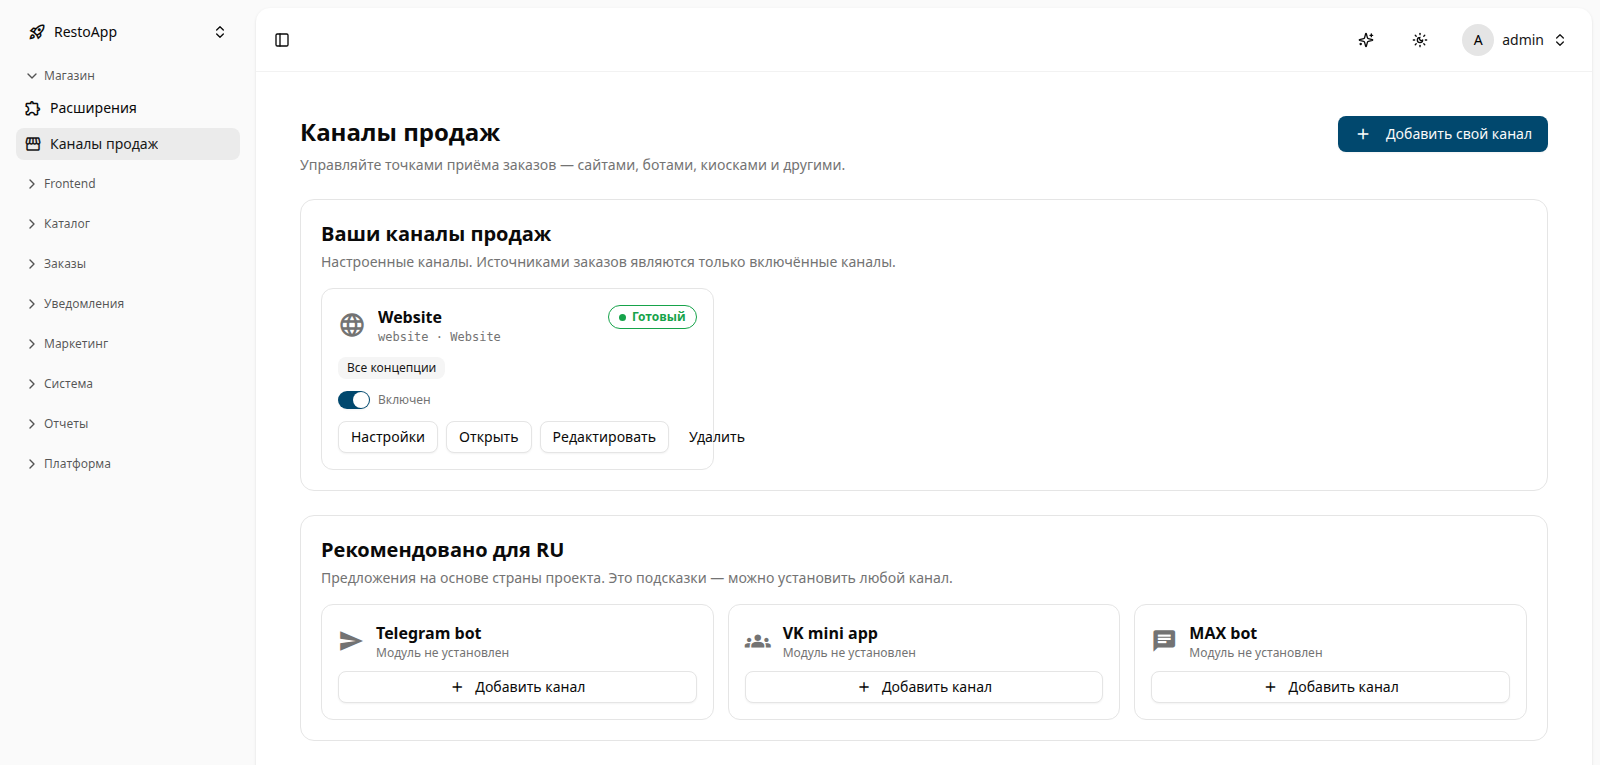The height and width of the screenshot is (765, 1600).
Task: Open the admin user menu chevrons
Action: 1560,40
